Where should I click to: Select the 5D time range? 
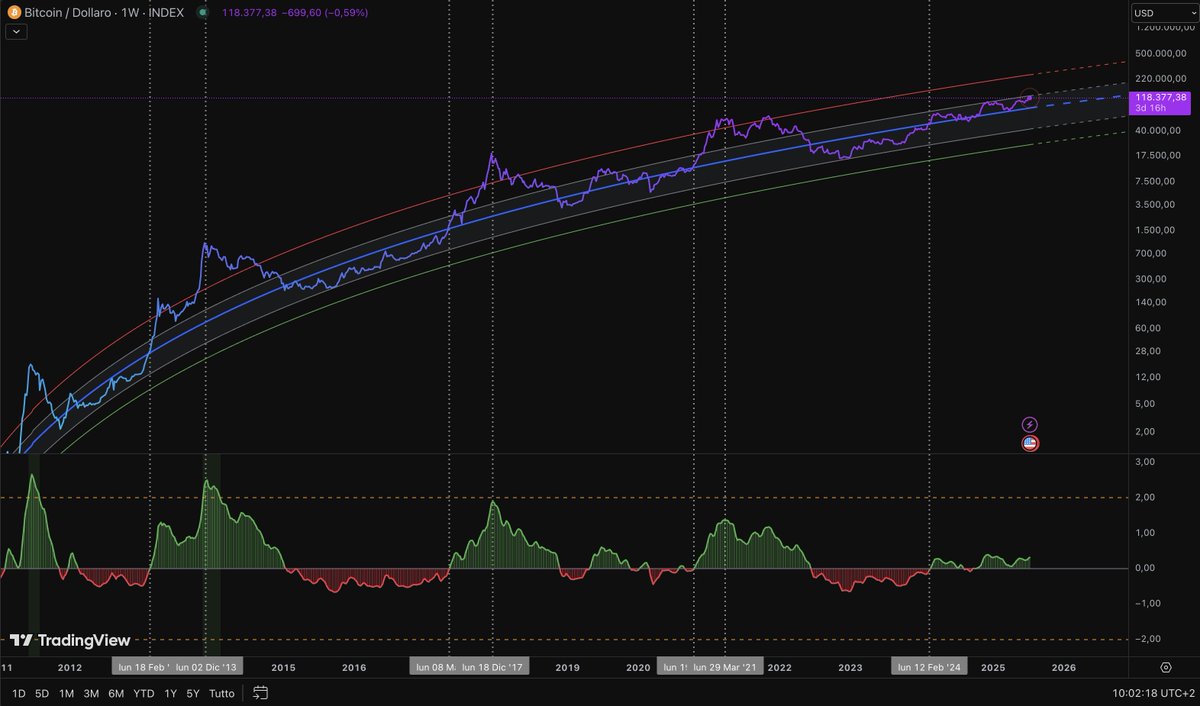pos(42,693)
